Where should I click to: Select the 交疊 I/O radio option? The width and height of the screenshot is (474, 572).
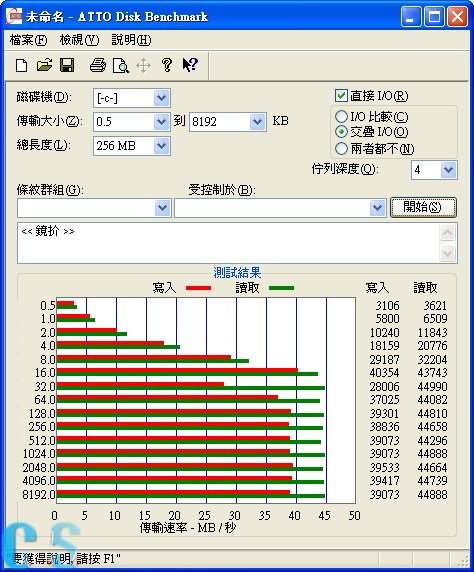(x=341, y=131)
